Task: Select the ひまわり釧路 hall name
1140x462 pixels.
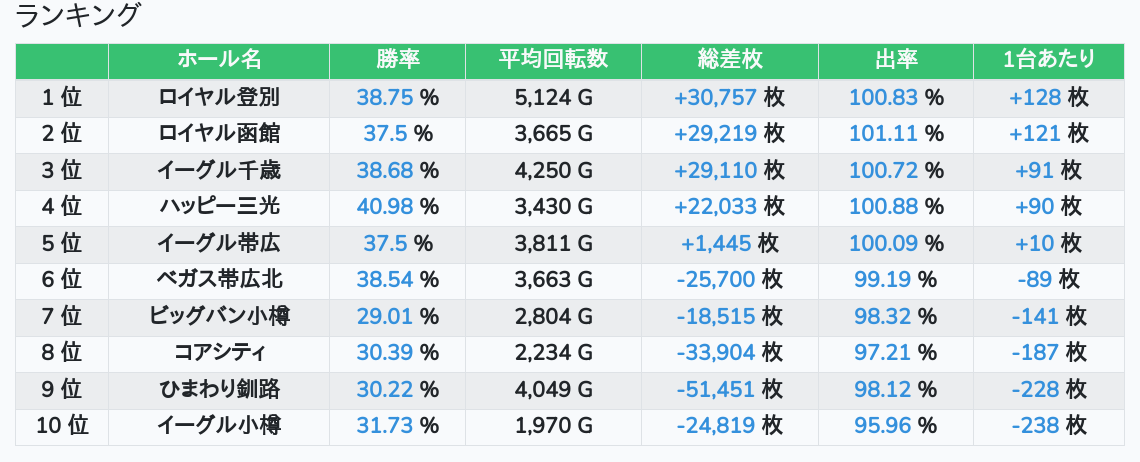Action: 219,389
